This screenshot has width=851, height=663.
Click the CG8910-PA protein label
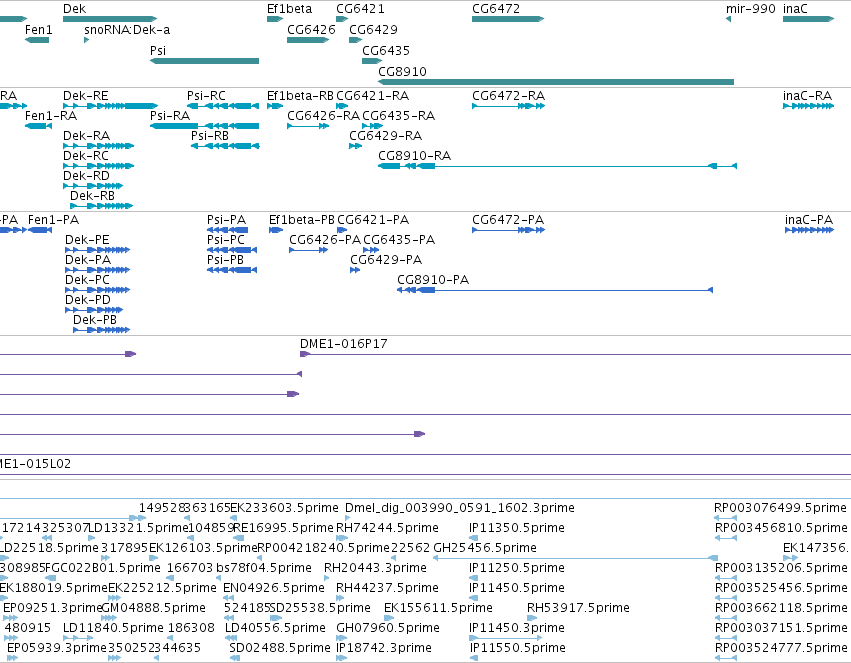(433, 280)
